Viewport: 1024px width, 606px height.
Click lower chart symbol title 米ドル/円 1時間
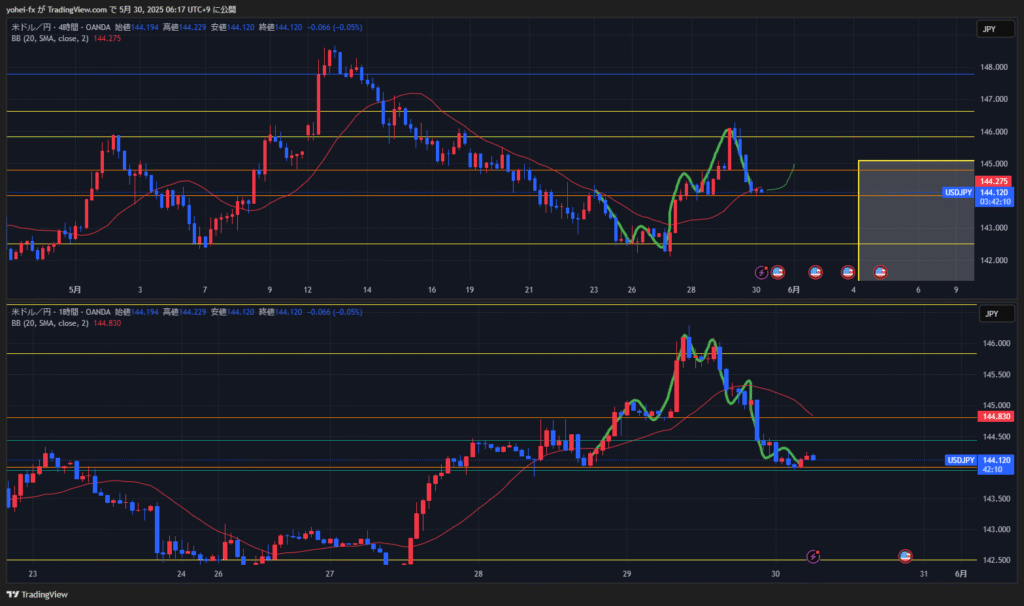point(48,312)
